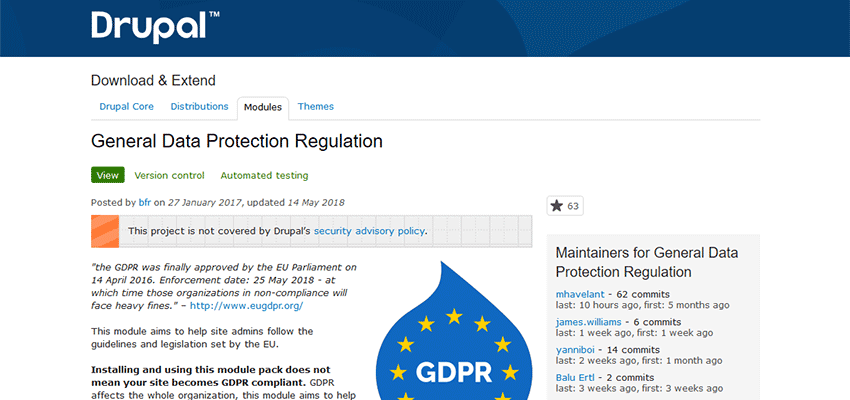The width and height of the screenshot is (850, 400).
Task: Switch to the Distributions tab
Action: click(x=200, y=107)
